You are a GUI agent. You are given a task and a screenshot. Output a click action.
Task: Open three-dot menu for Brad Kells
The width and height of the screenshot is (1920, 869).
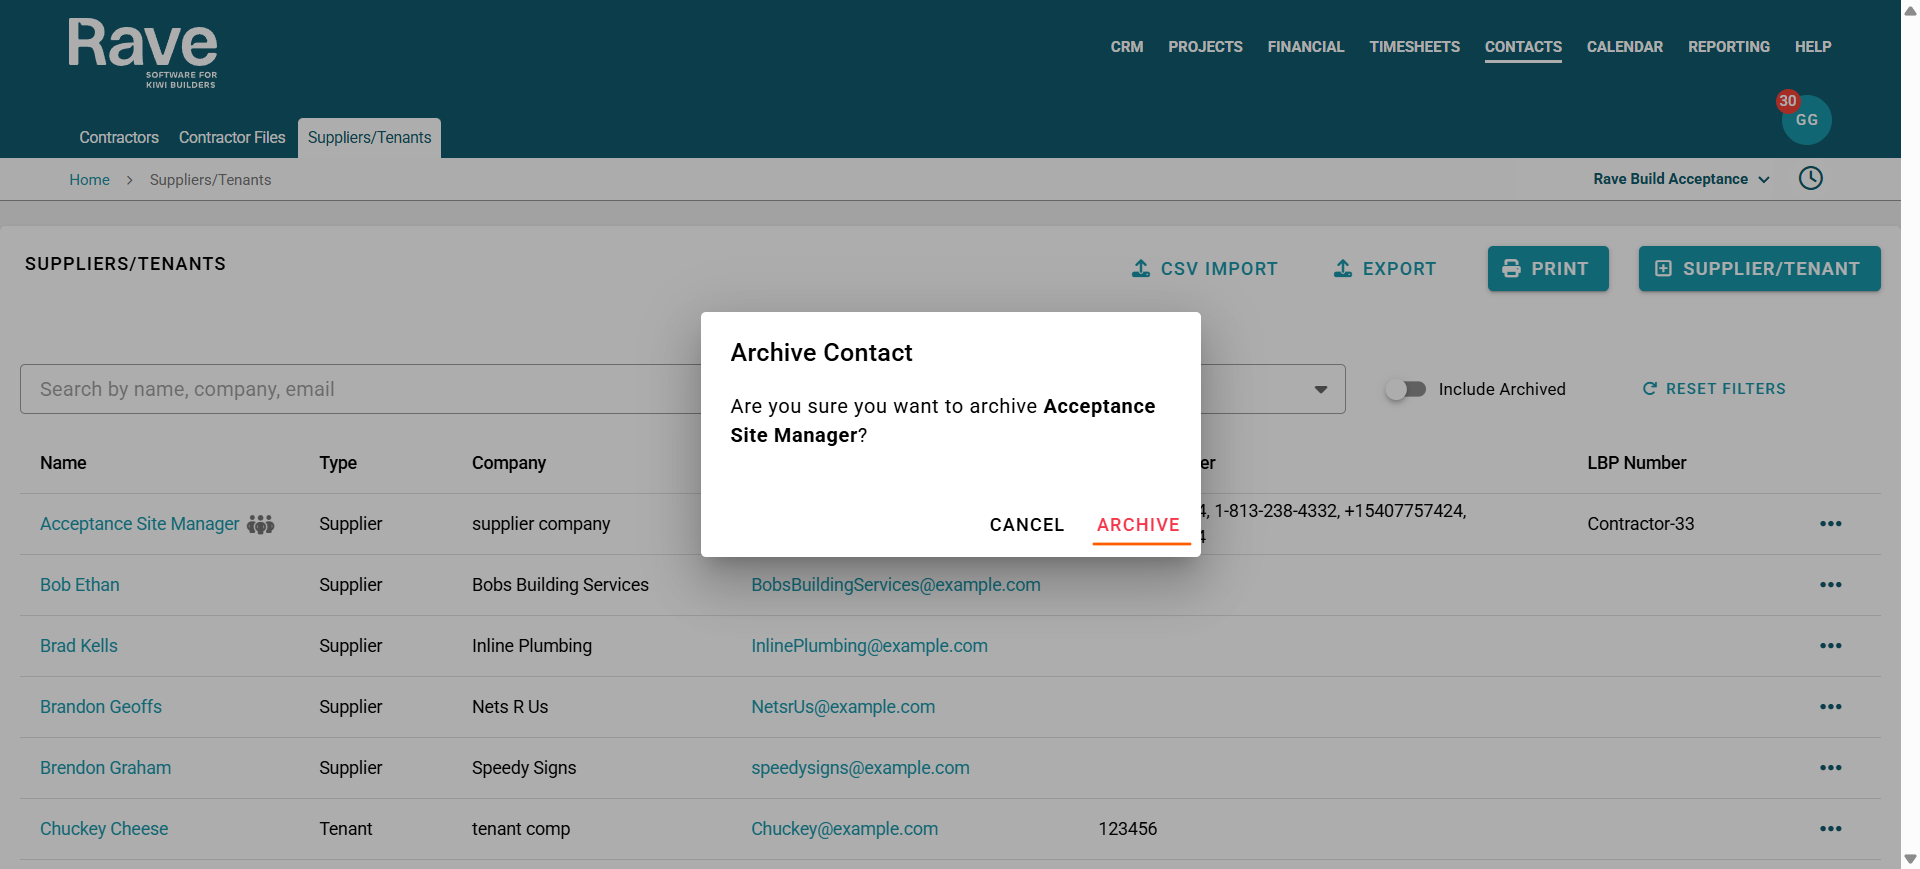point(1830,646)
